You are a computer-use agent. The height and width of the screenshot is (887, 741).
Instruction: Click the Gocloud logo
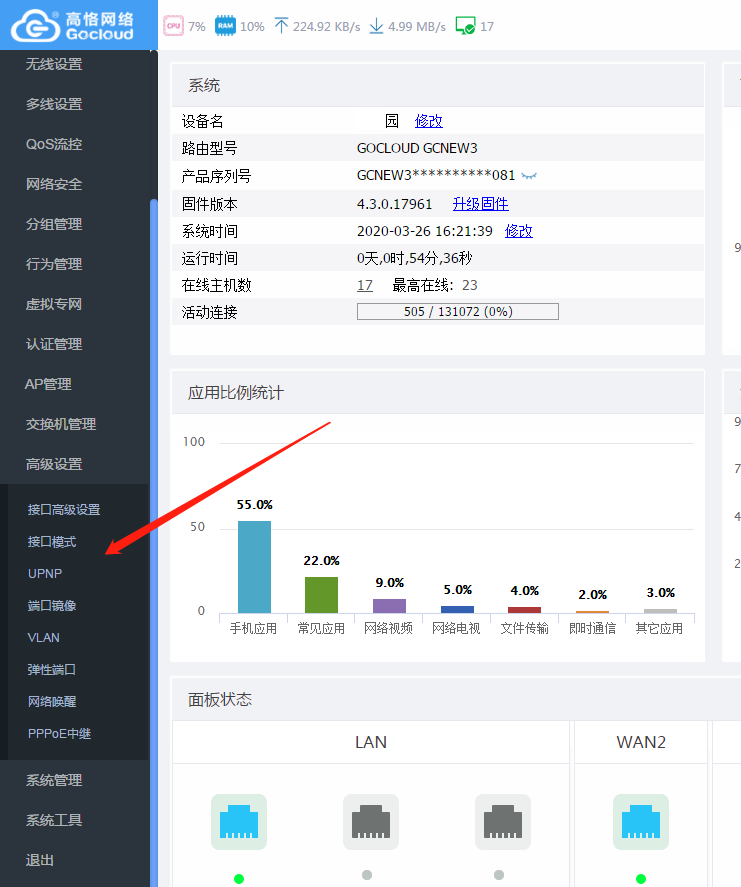(72, 25)
